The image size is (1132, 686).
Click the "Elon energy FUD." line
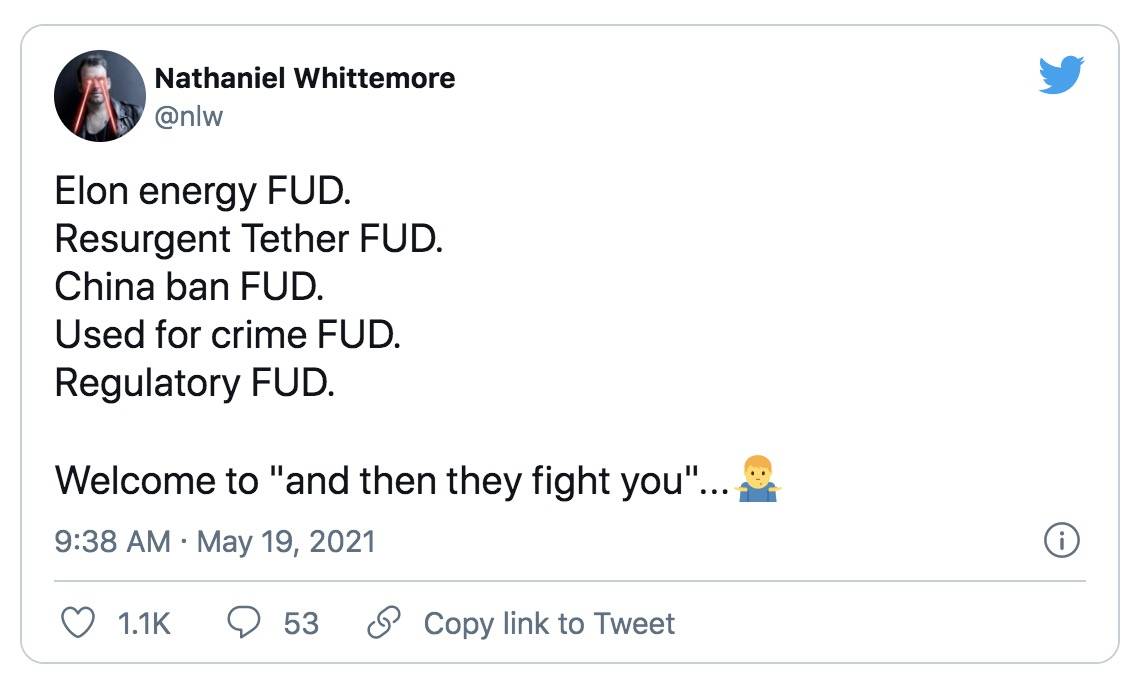(203, 191)
